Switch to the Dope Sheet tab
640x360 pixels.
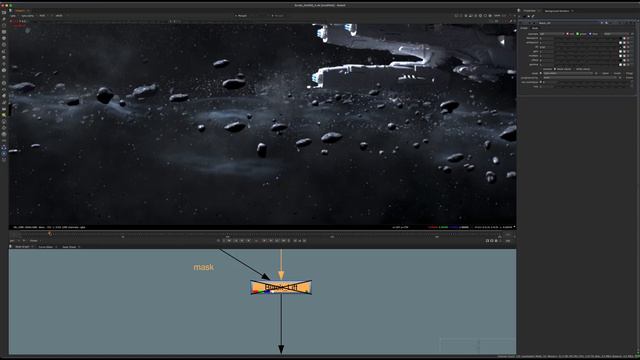(x=69, y=247)
